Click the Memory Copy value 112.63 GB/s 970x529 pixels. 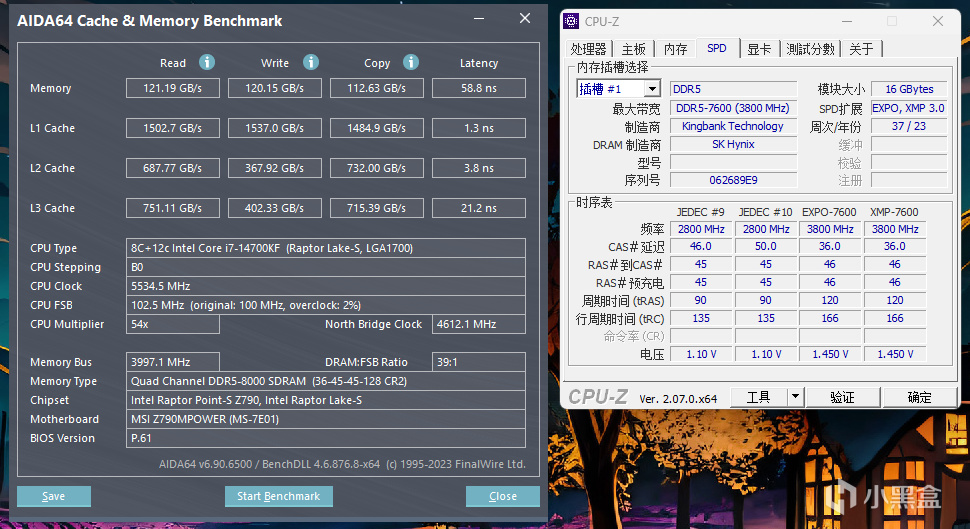[x=377, y=88]
